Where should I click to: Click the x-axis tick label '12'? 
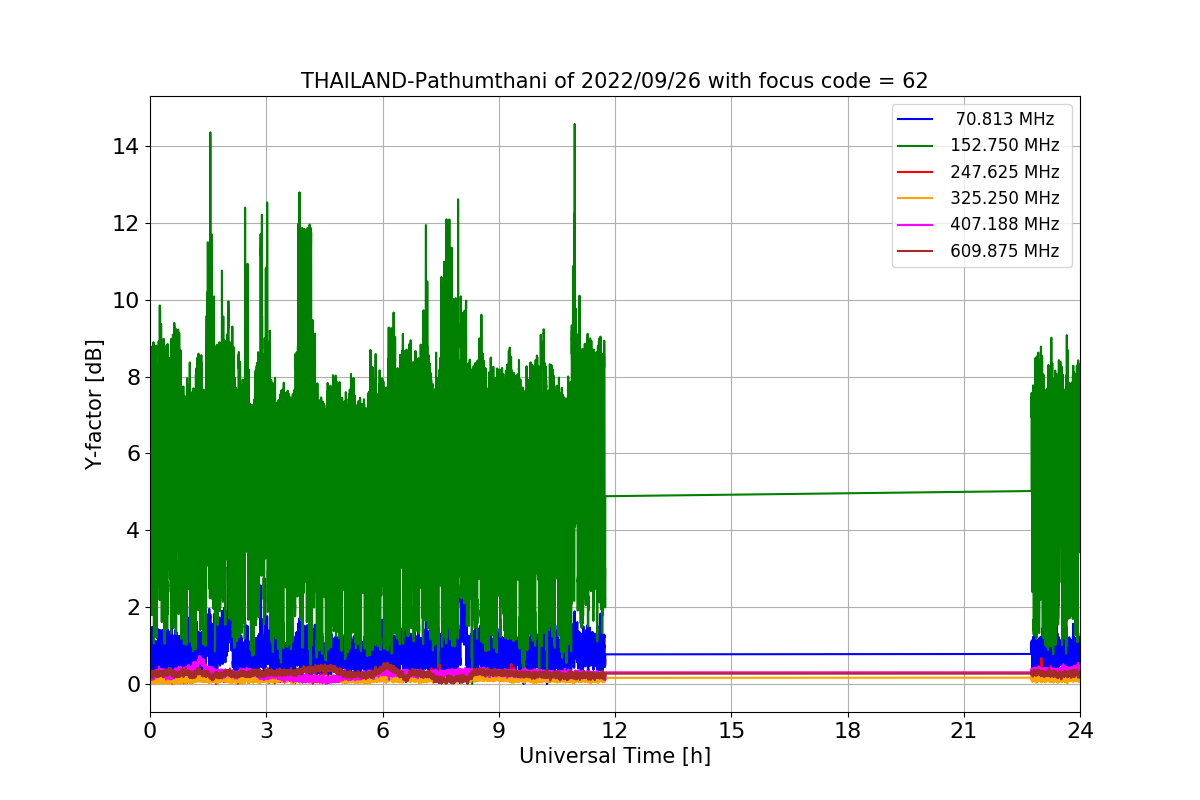click(x=615, y=730)
